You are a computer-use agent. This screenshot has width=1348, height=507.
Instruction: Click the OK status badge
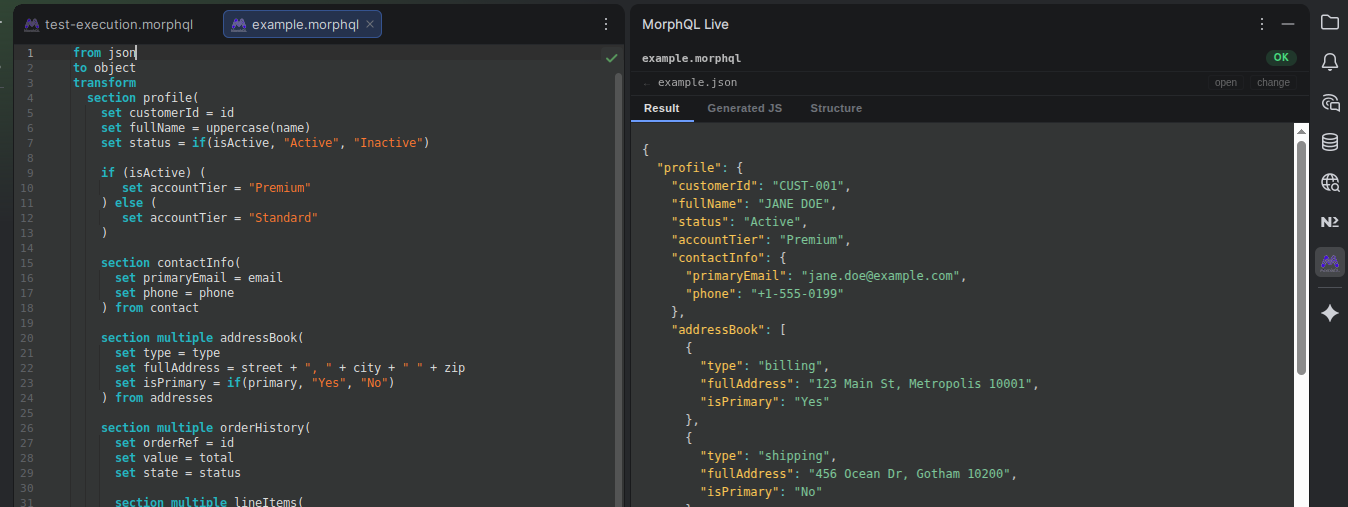tap(1280, 58)
